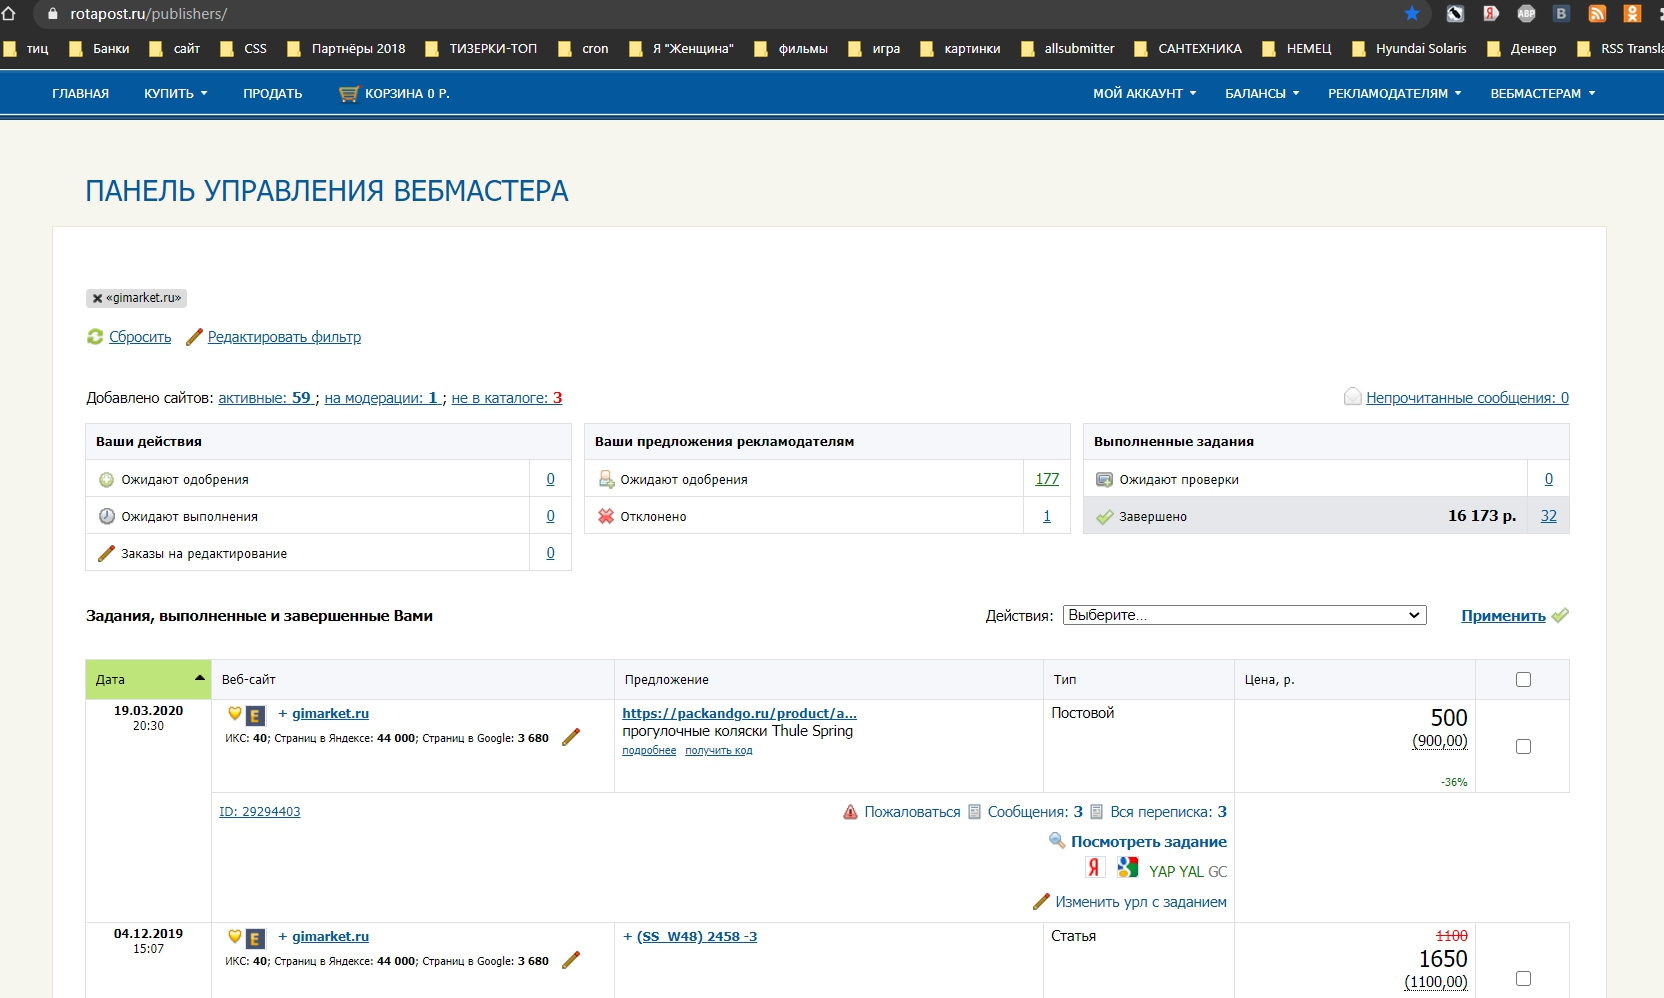Click the pencil icon after the 19.03.2020 row's site stats
The image size is (1664, 998).
(571, 737)
